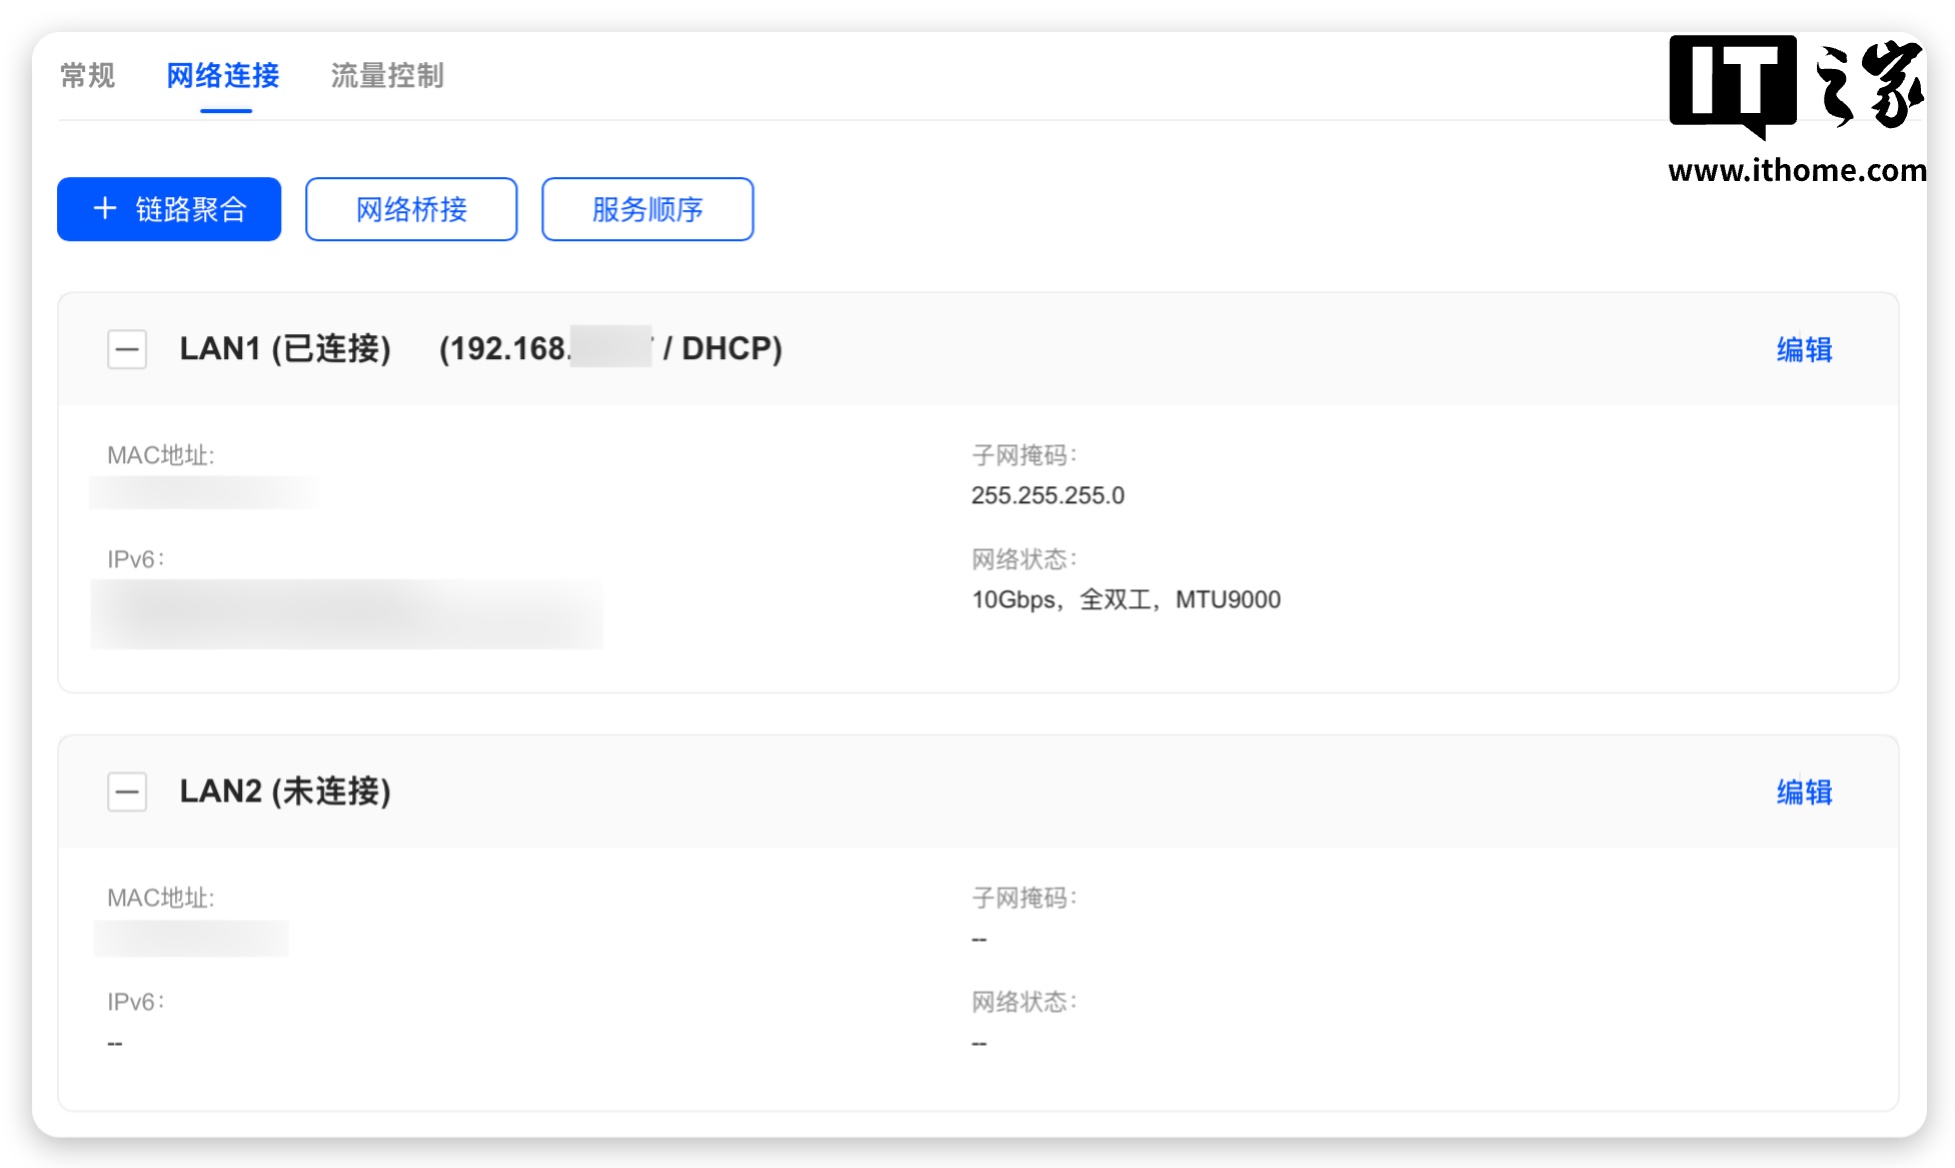
Task: Click the LAN1 IPv6 label
Action: (x=136, y=559)
